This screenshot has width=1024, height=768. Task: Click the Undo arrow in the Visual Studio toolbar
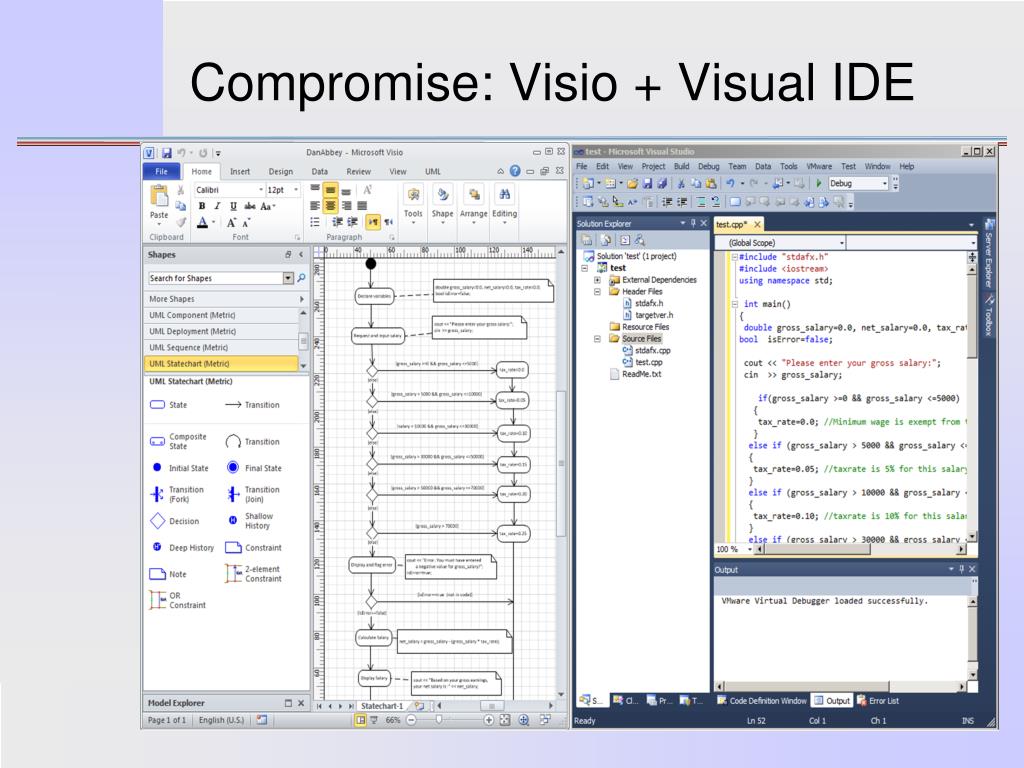730,184
